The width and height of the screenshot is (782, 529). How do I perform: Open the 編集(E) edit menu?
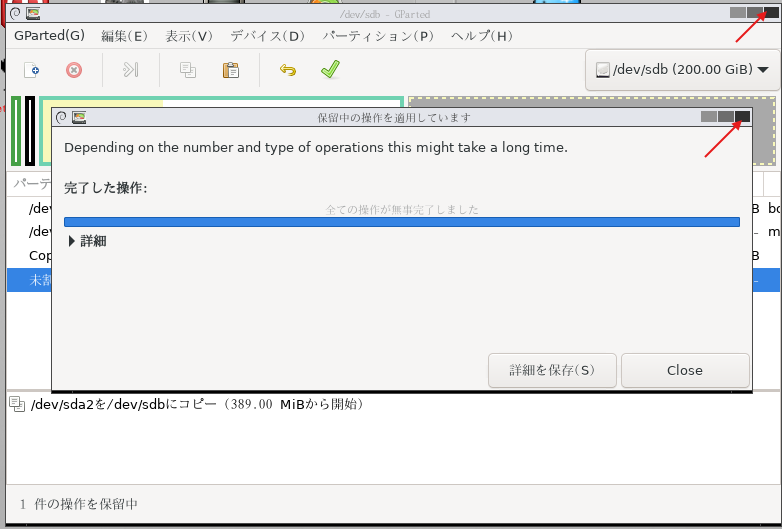click(x=124, y=36)
